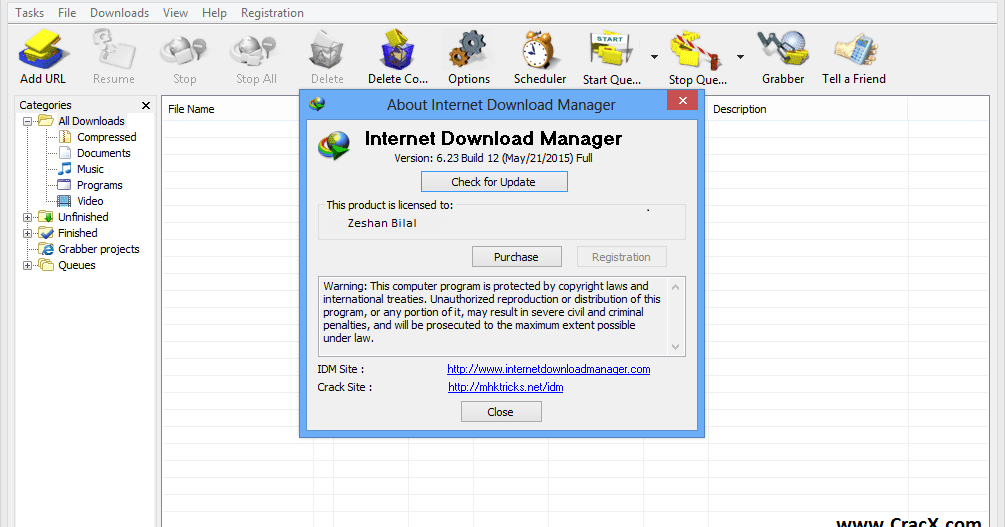Select the Music category icon

pos(65,169)
